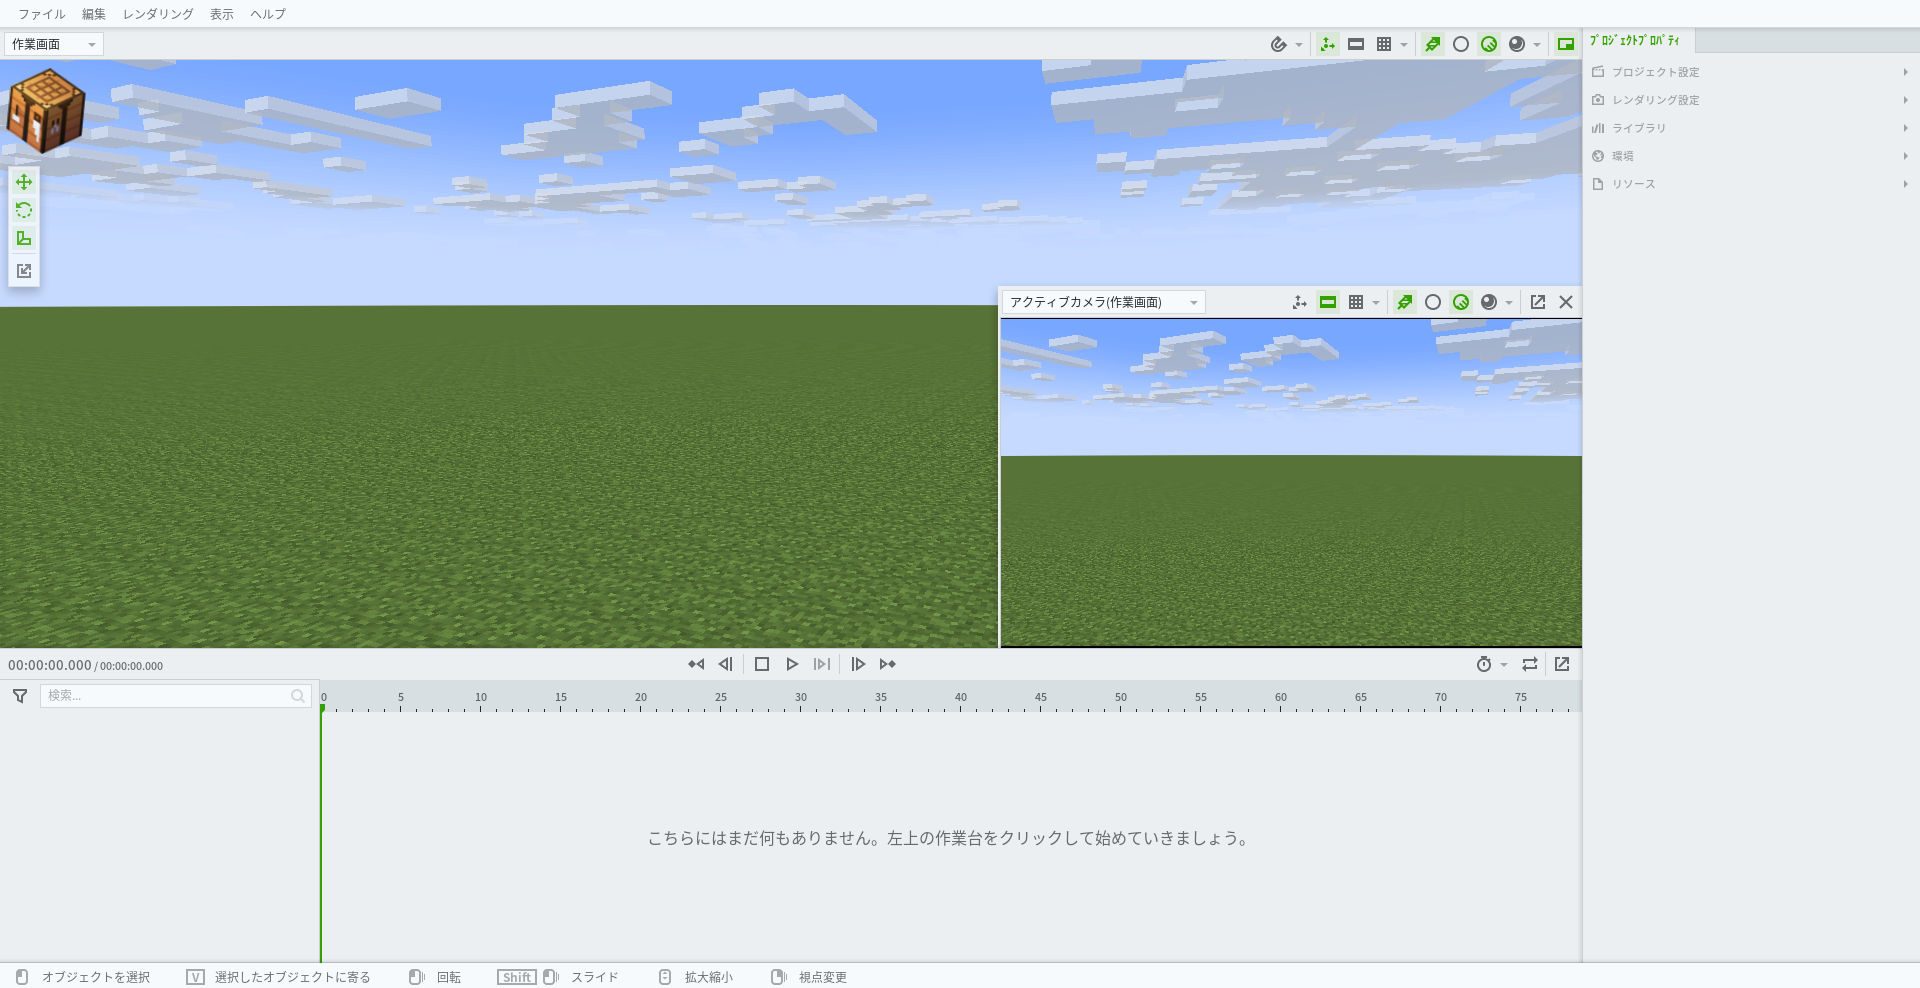Open the 作業画面 view selector dropdown

tap(53, 43)
